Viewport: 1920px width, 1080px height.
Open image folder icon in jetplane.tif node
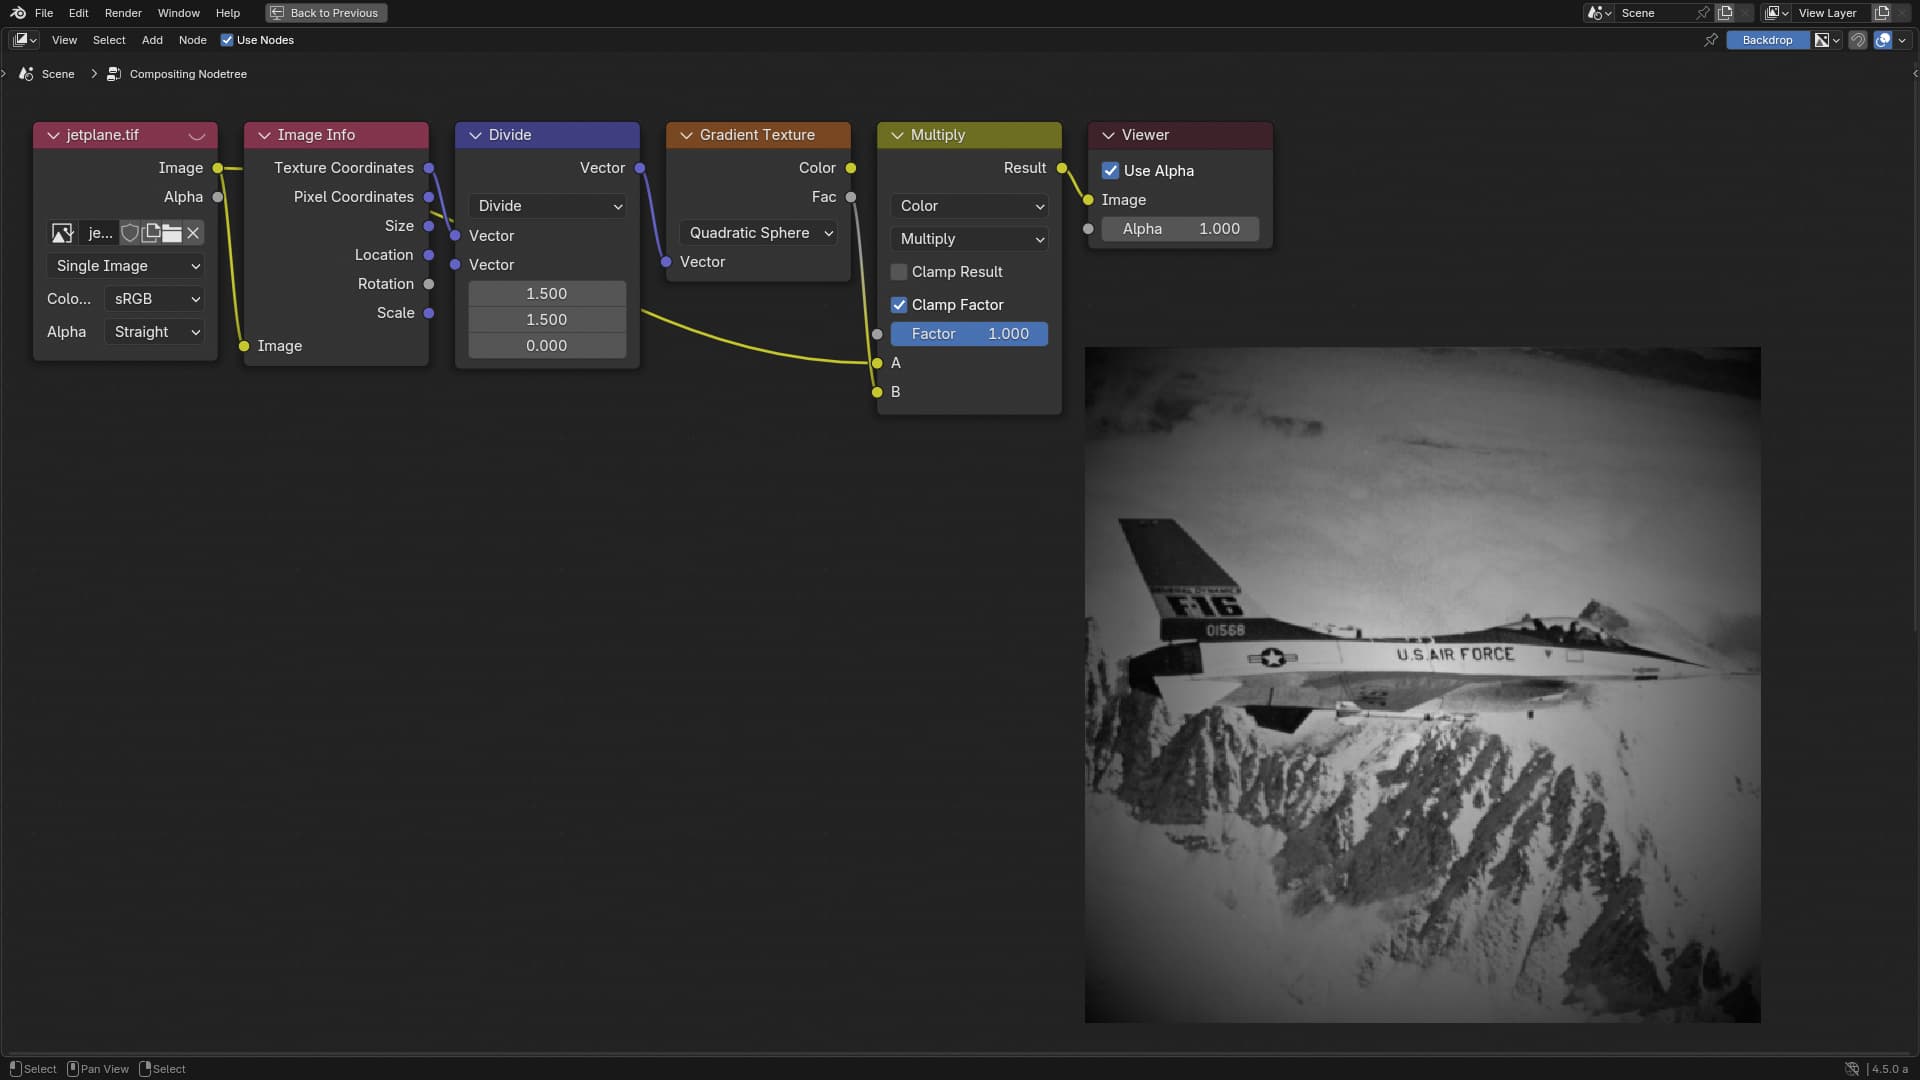pos(172,233)
